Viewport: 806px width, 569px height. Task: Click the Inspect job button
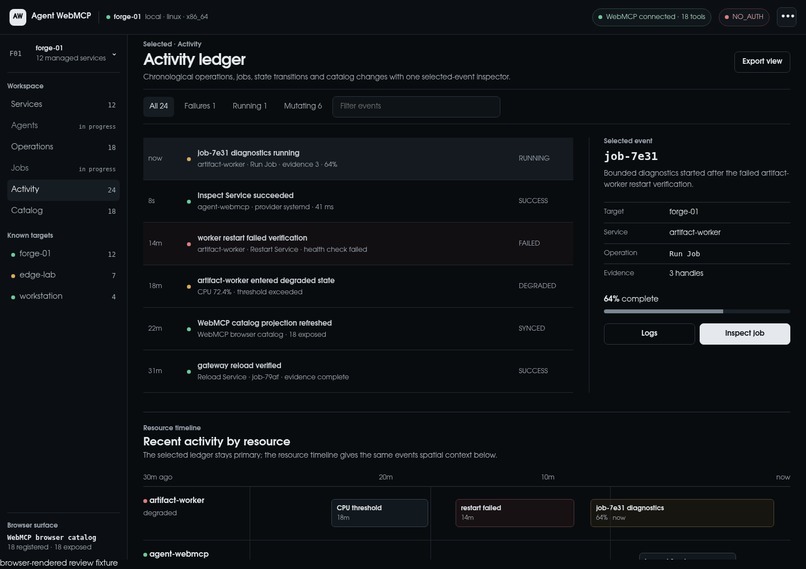(x=744, y=334)
